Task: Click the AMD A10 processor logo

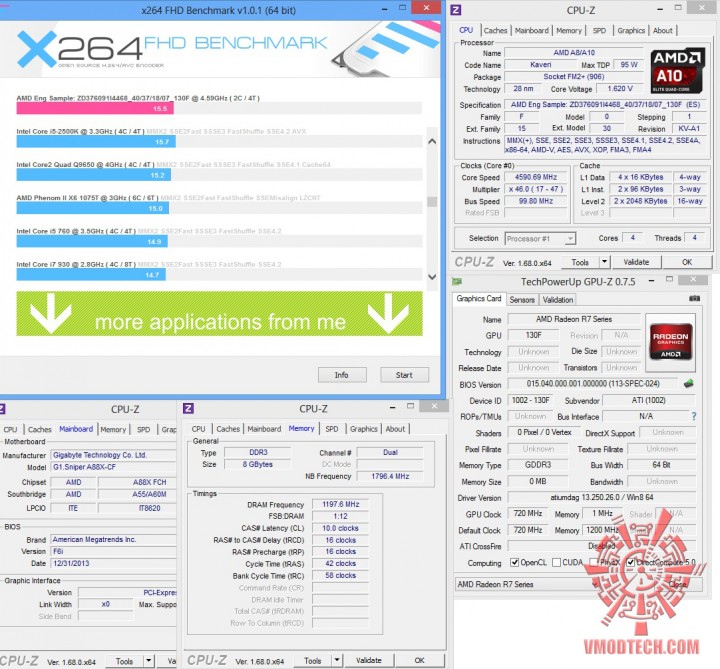Action: [677, 70]
